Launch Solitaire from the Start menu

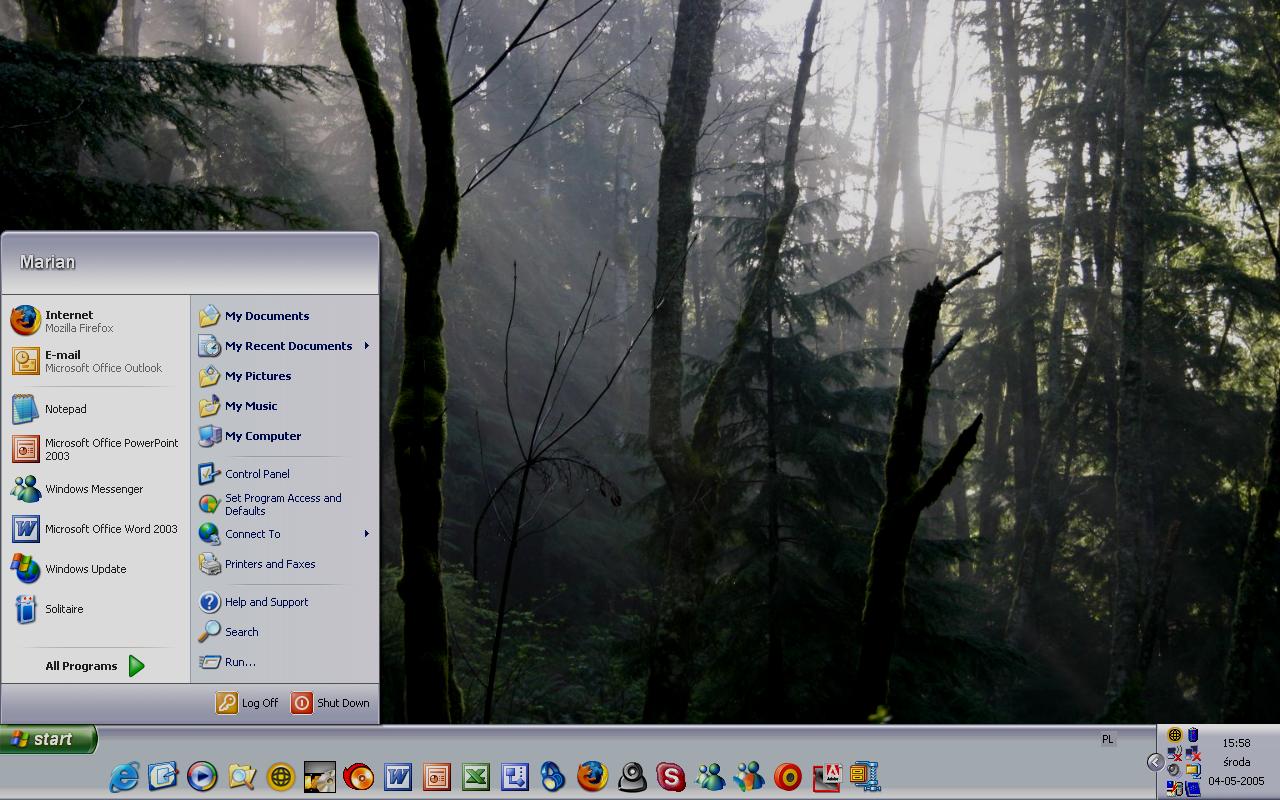pyautogui.click(x=96, y=609)
